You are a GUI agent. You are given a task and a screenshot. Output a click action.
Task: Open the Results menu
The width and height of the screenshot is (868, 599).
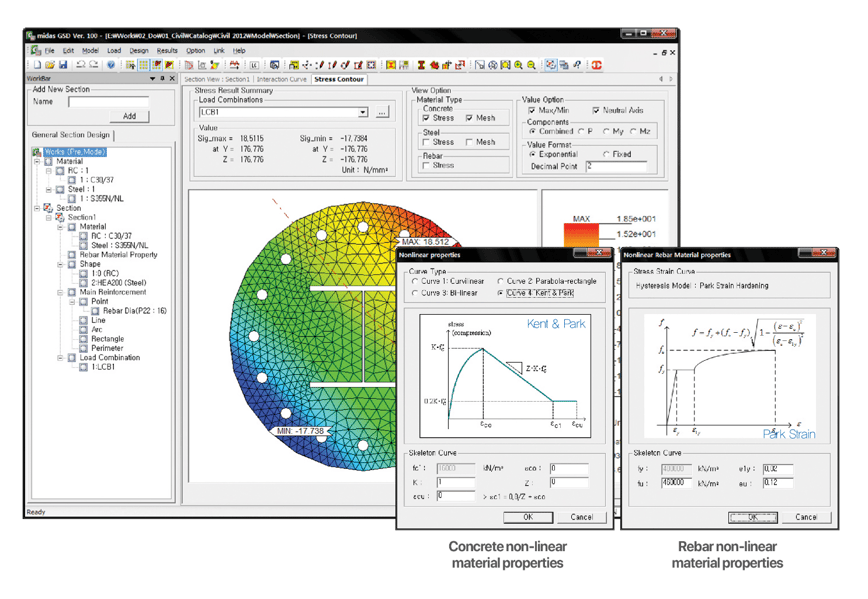point(166,50)
